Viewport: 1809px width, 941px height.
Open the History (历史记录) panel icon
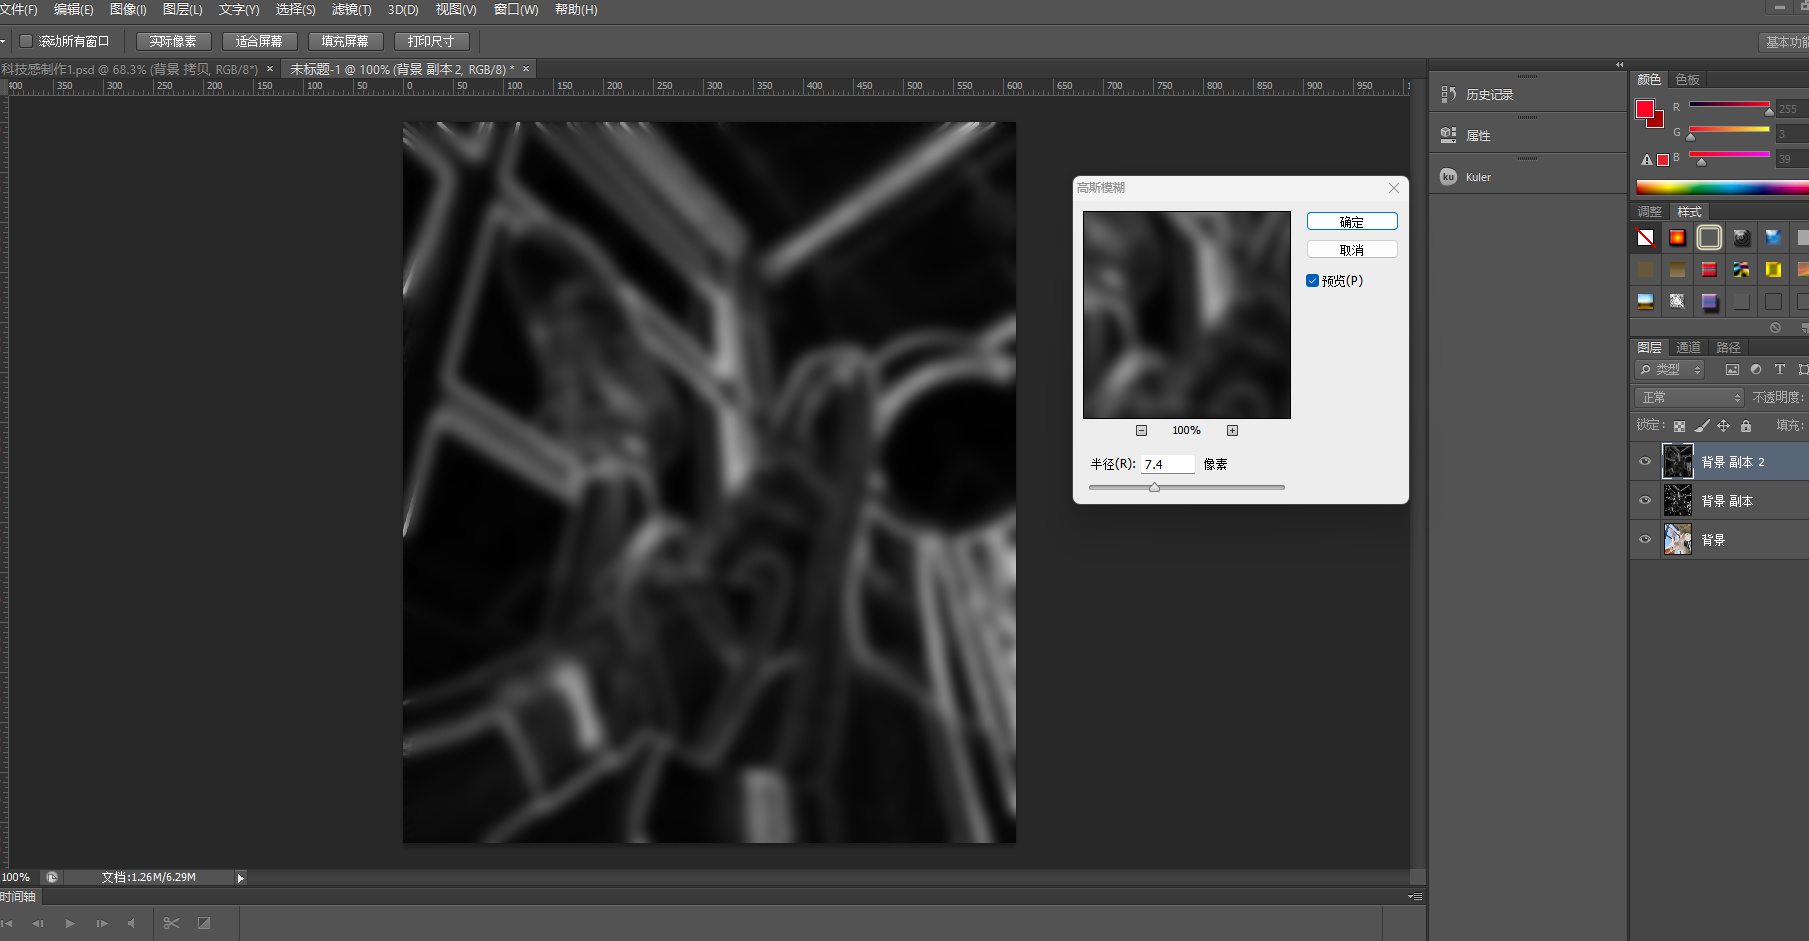pyautogui.click(x=1448, y=94)
